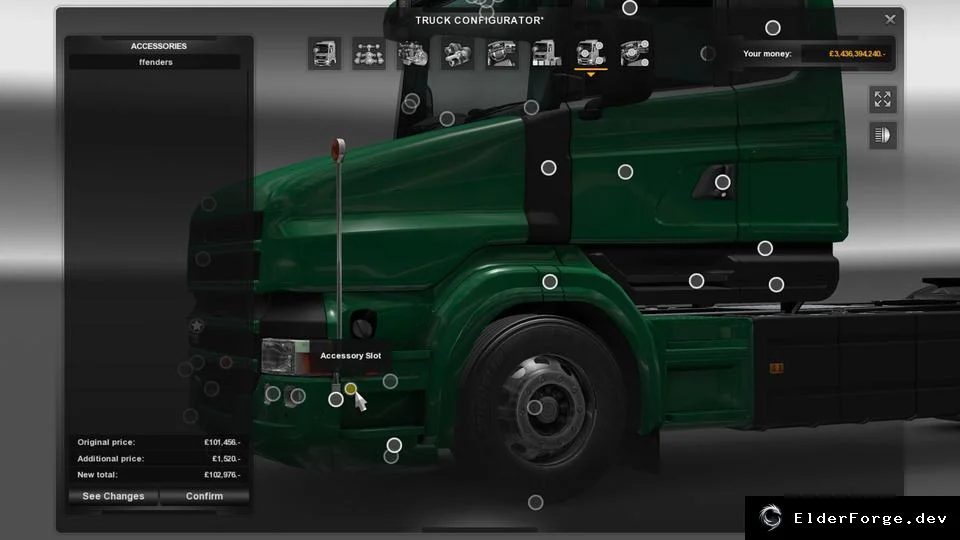Close the Truck Configurator window

[x=890, y=20]
